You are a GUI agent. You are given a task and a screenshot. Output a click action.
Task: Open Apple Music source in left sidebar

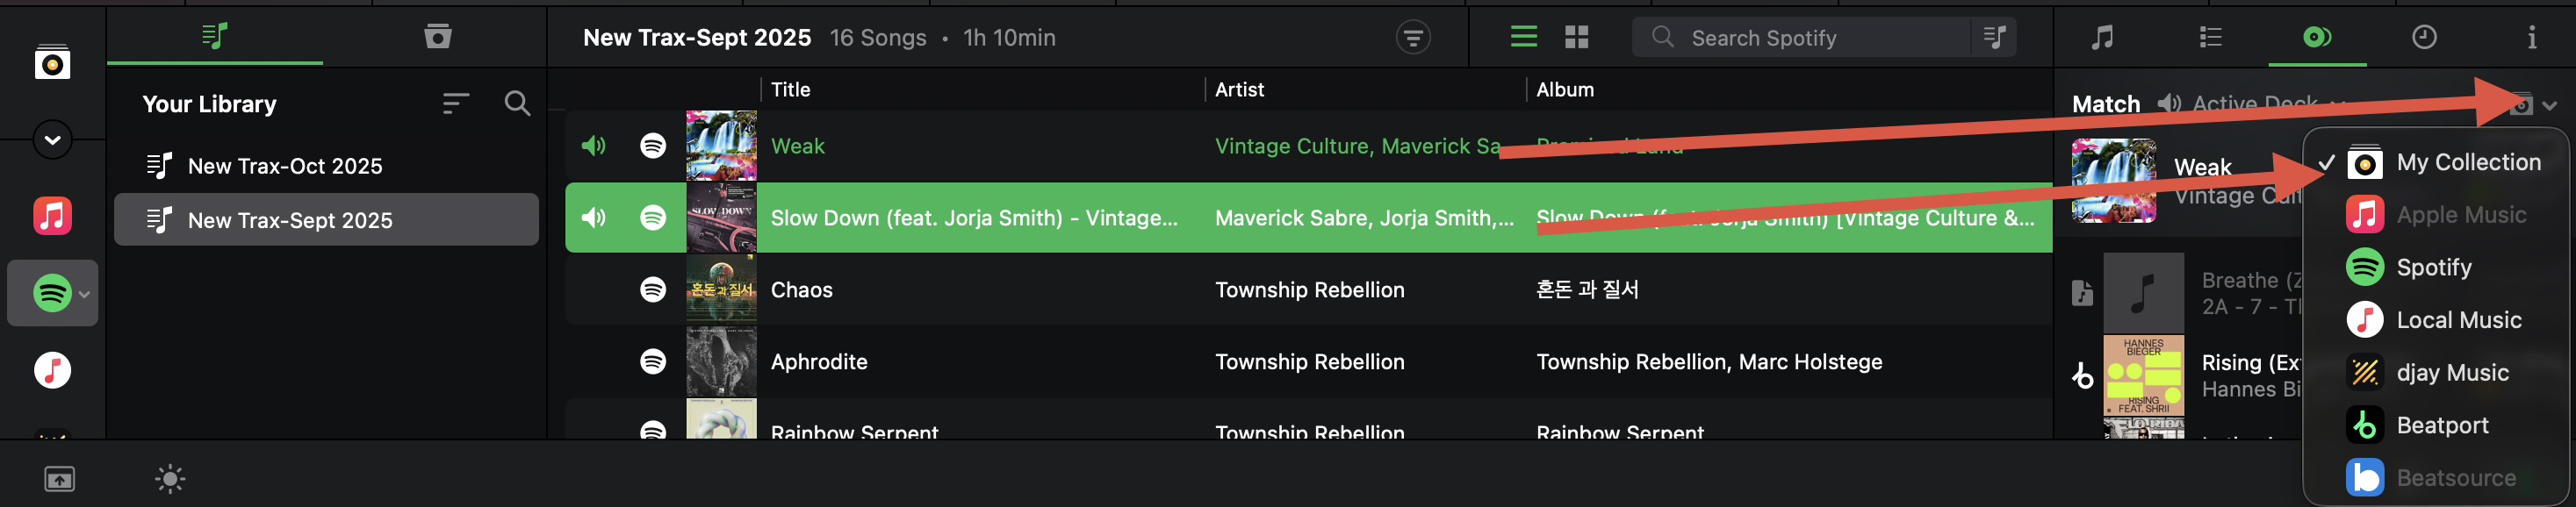[52, 215]
